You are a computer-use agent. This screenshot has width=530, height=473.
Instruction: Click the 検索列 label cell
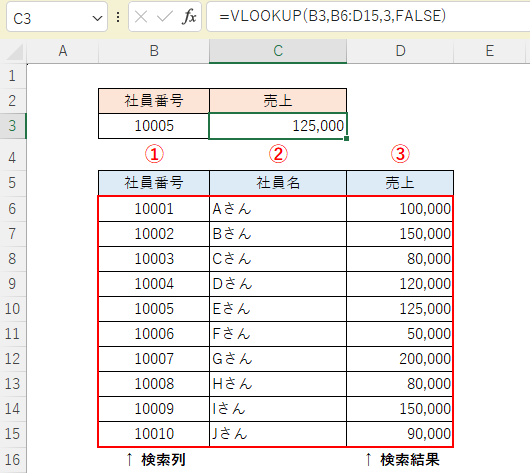(154, 460)
